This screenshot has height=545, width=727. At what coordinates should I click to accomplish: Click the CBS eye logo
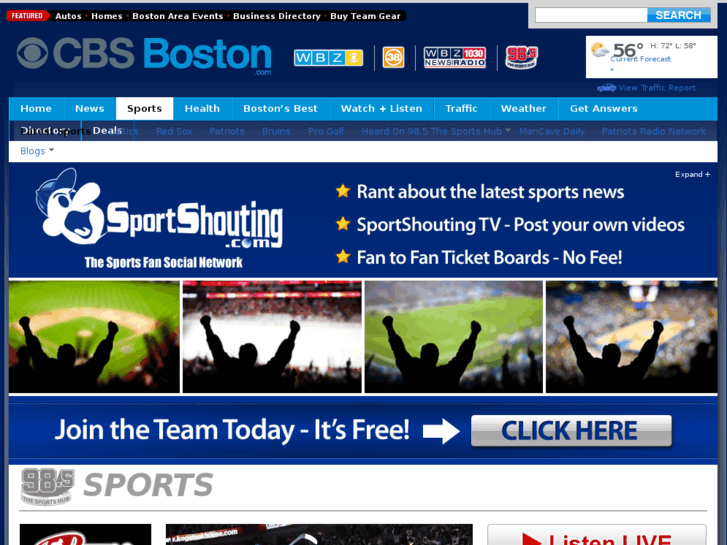(32, 53)
